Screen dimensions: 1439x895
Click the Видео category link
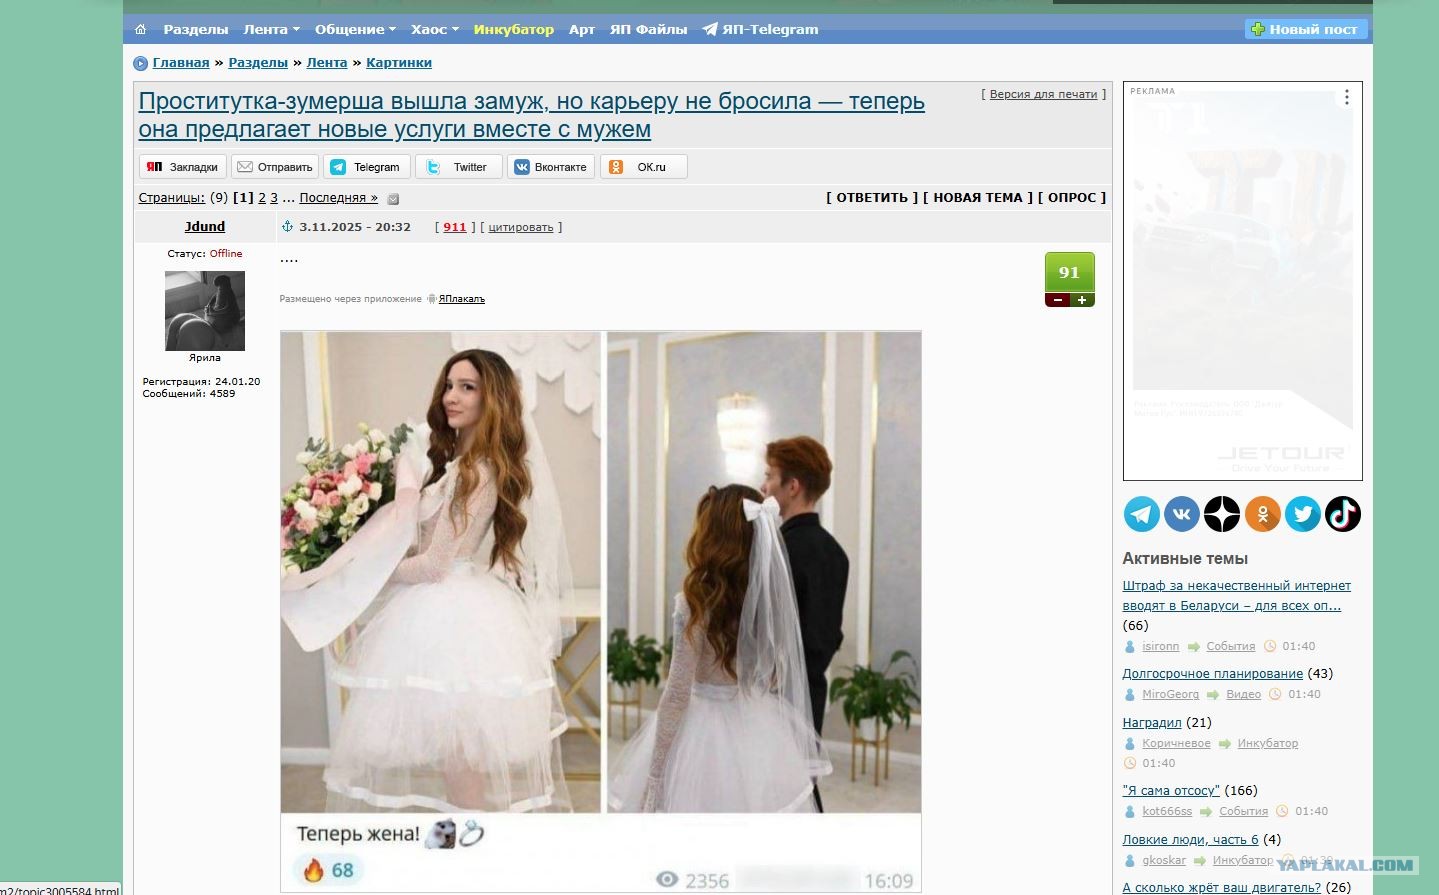pos(1244,695)
